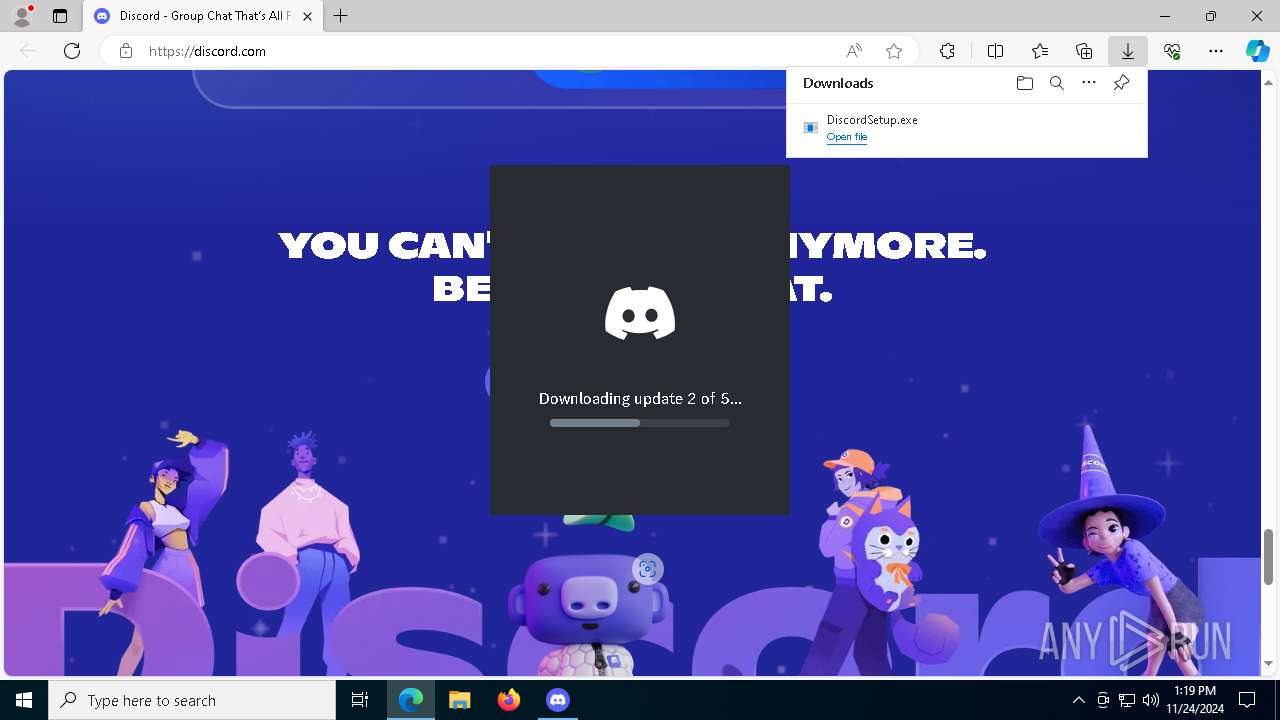Open Collections panel
Image resolution: width=1280 pixels, height=720 pixels.
(x=1084, y=51)
